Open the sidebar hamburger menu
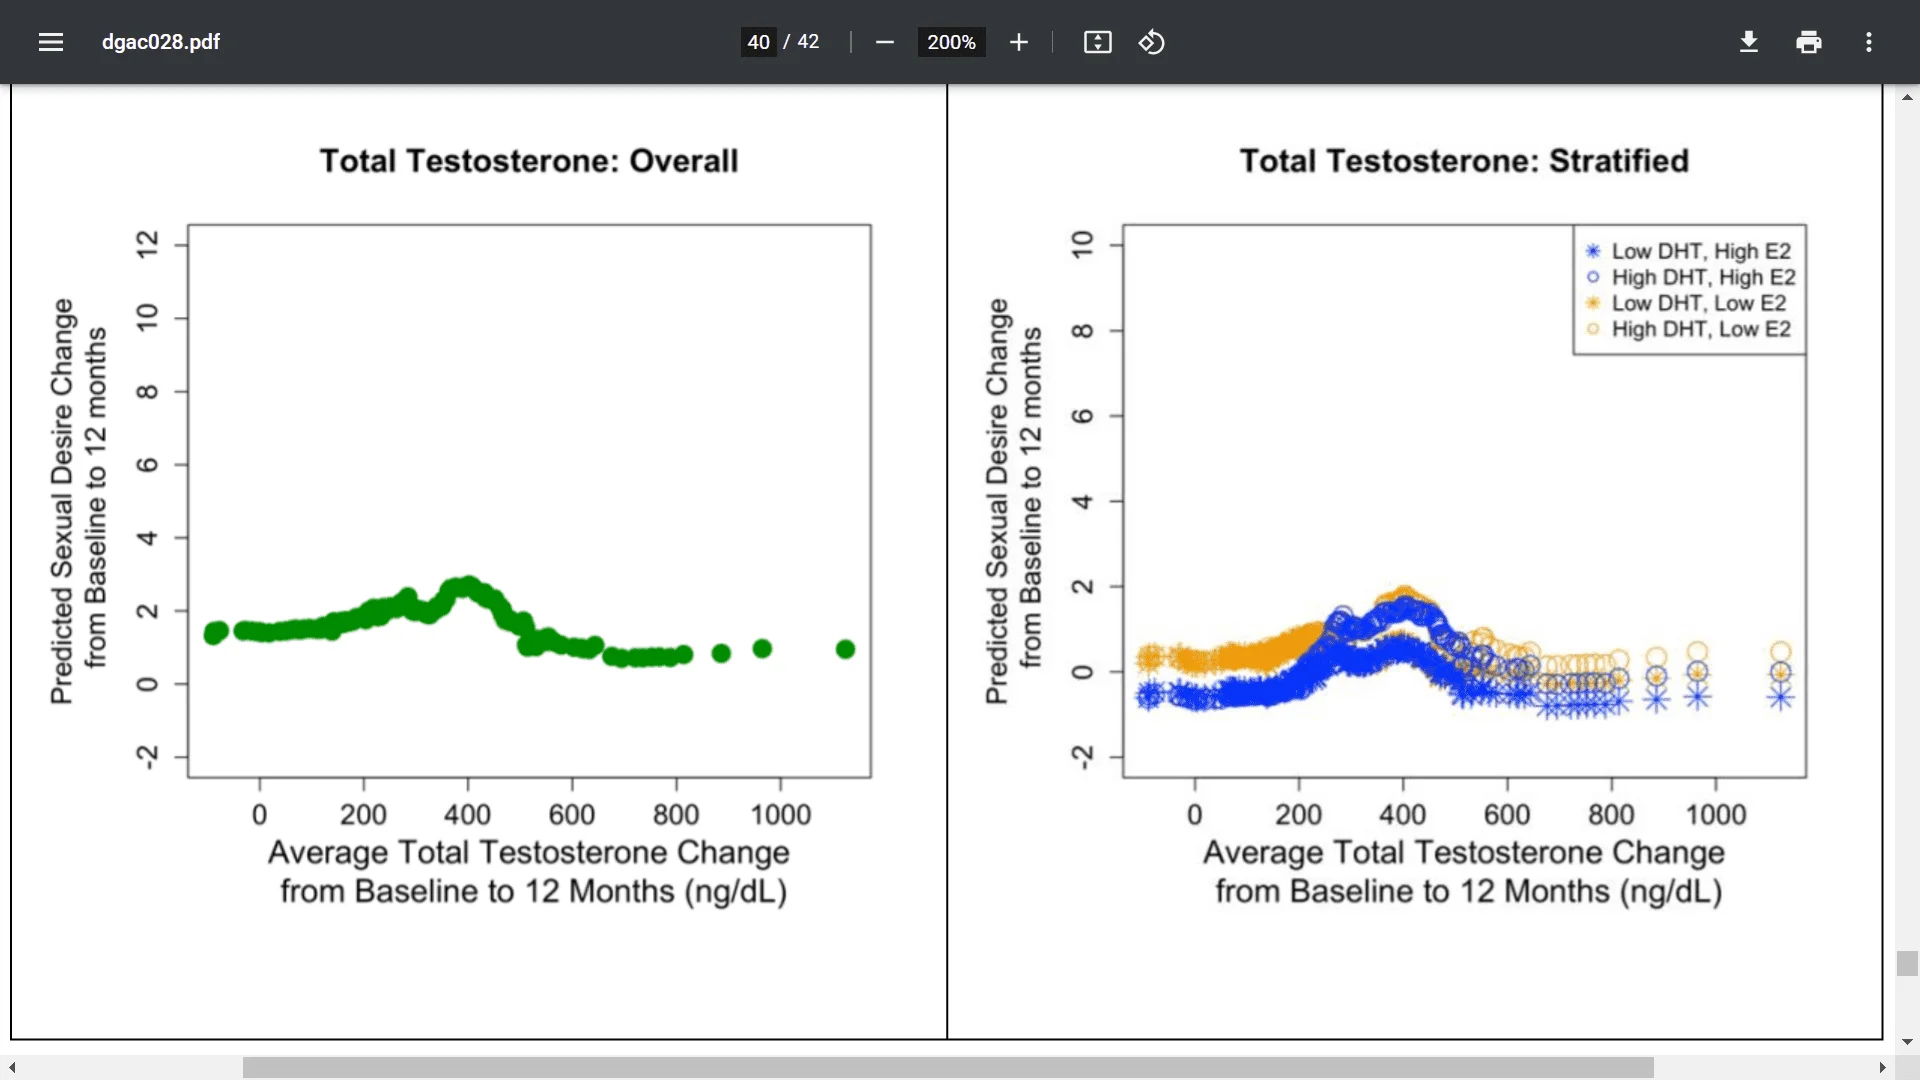This screenshot has height=1080, width=1920. pos(51,42)
